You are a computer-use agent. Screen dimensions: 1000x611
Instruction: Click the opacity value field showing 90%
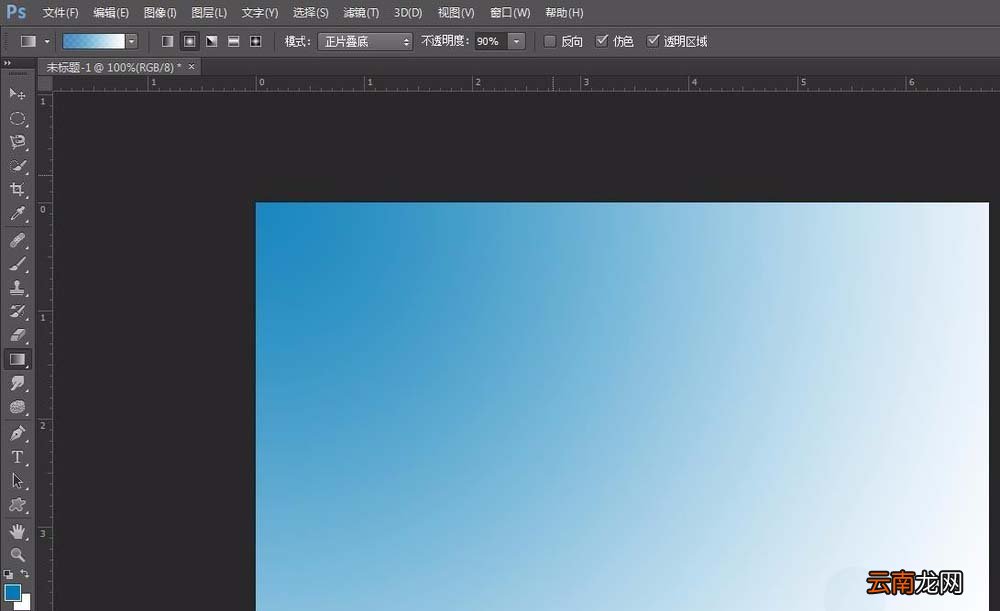pos(491,41)
